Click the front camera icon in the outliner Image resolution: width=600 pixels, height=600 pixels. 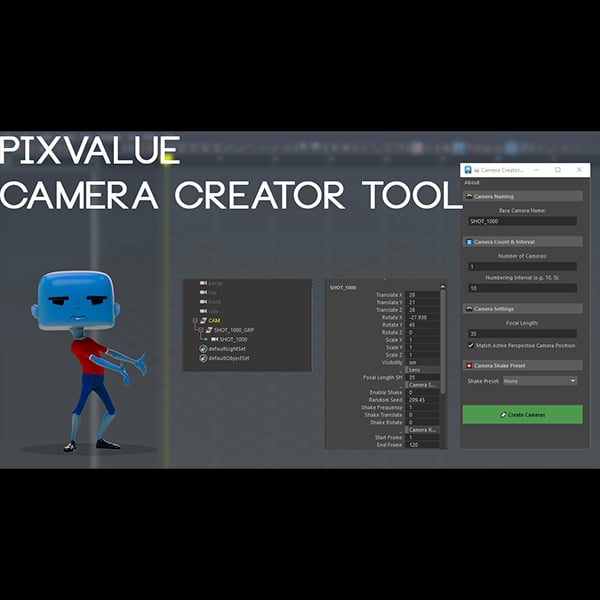[x=203, y=302]
